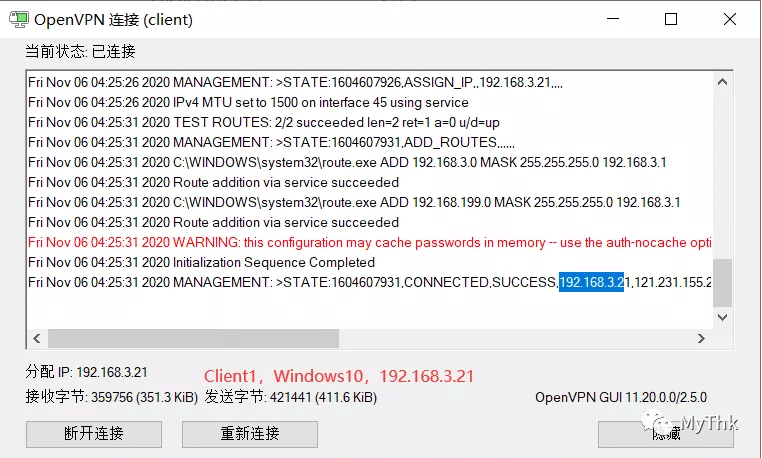Click the red WARNING cache passwords line
Image resolution: width=762 pixels, height=458 pixels.
[x=369, y=242]
